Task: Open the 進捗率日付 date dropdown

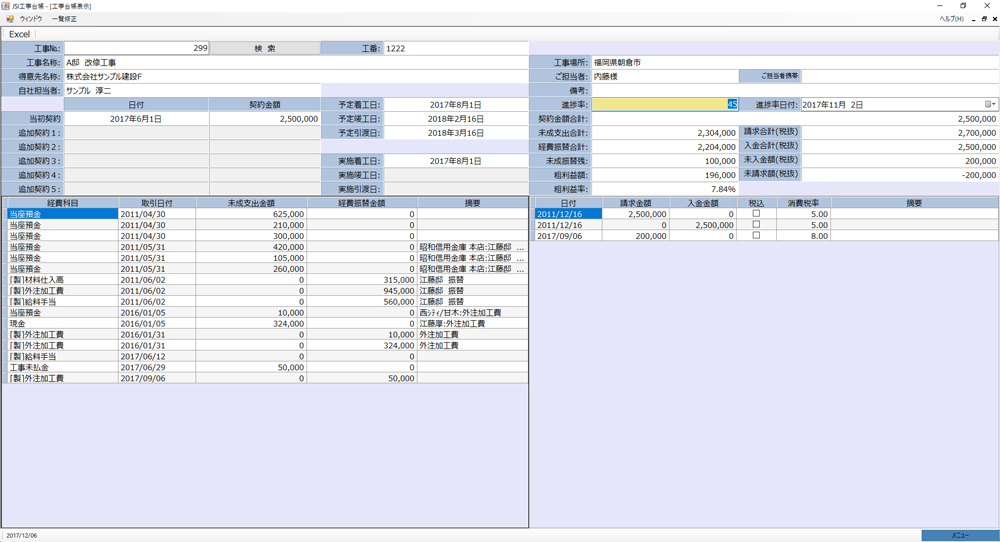Action: tap(994, 104)
